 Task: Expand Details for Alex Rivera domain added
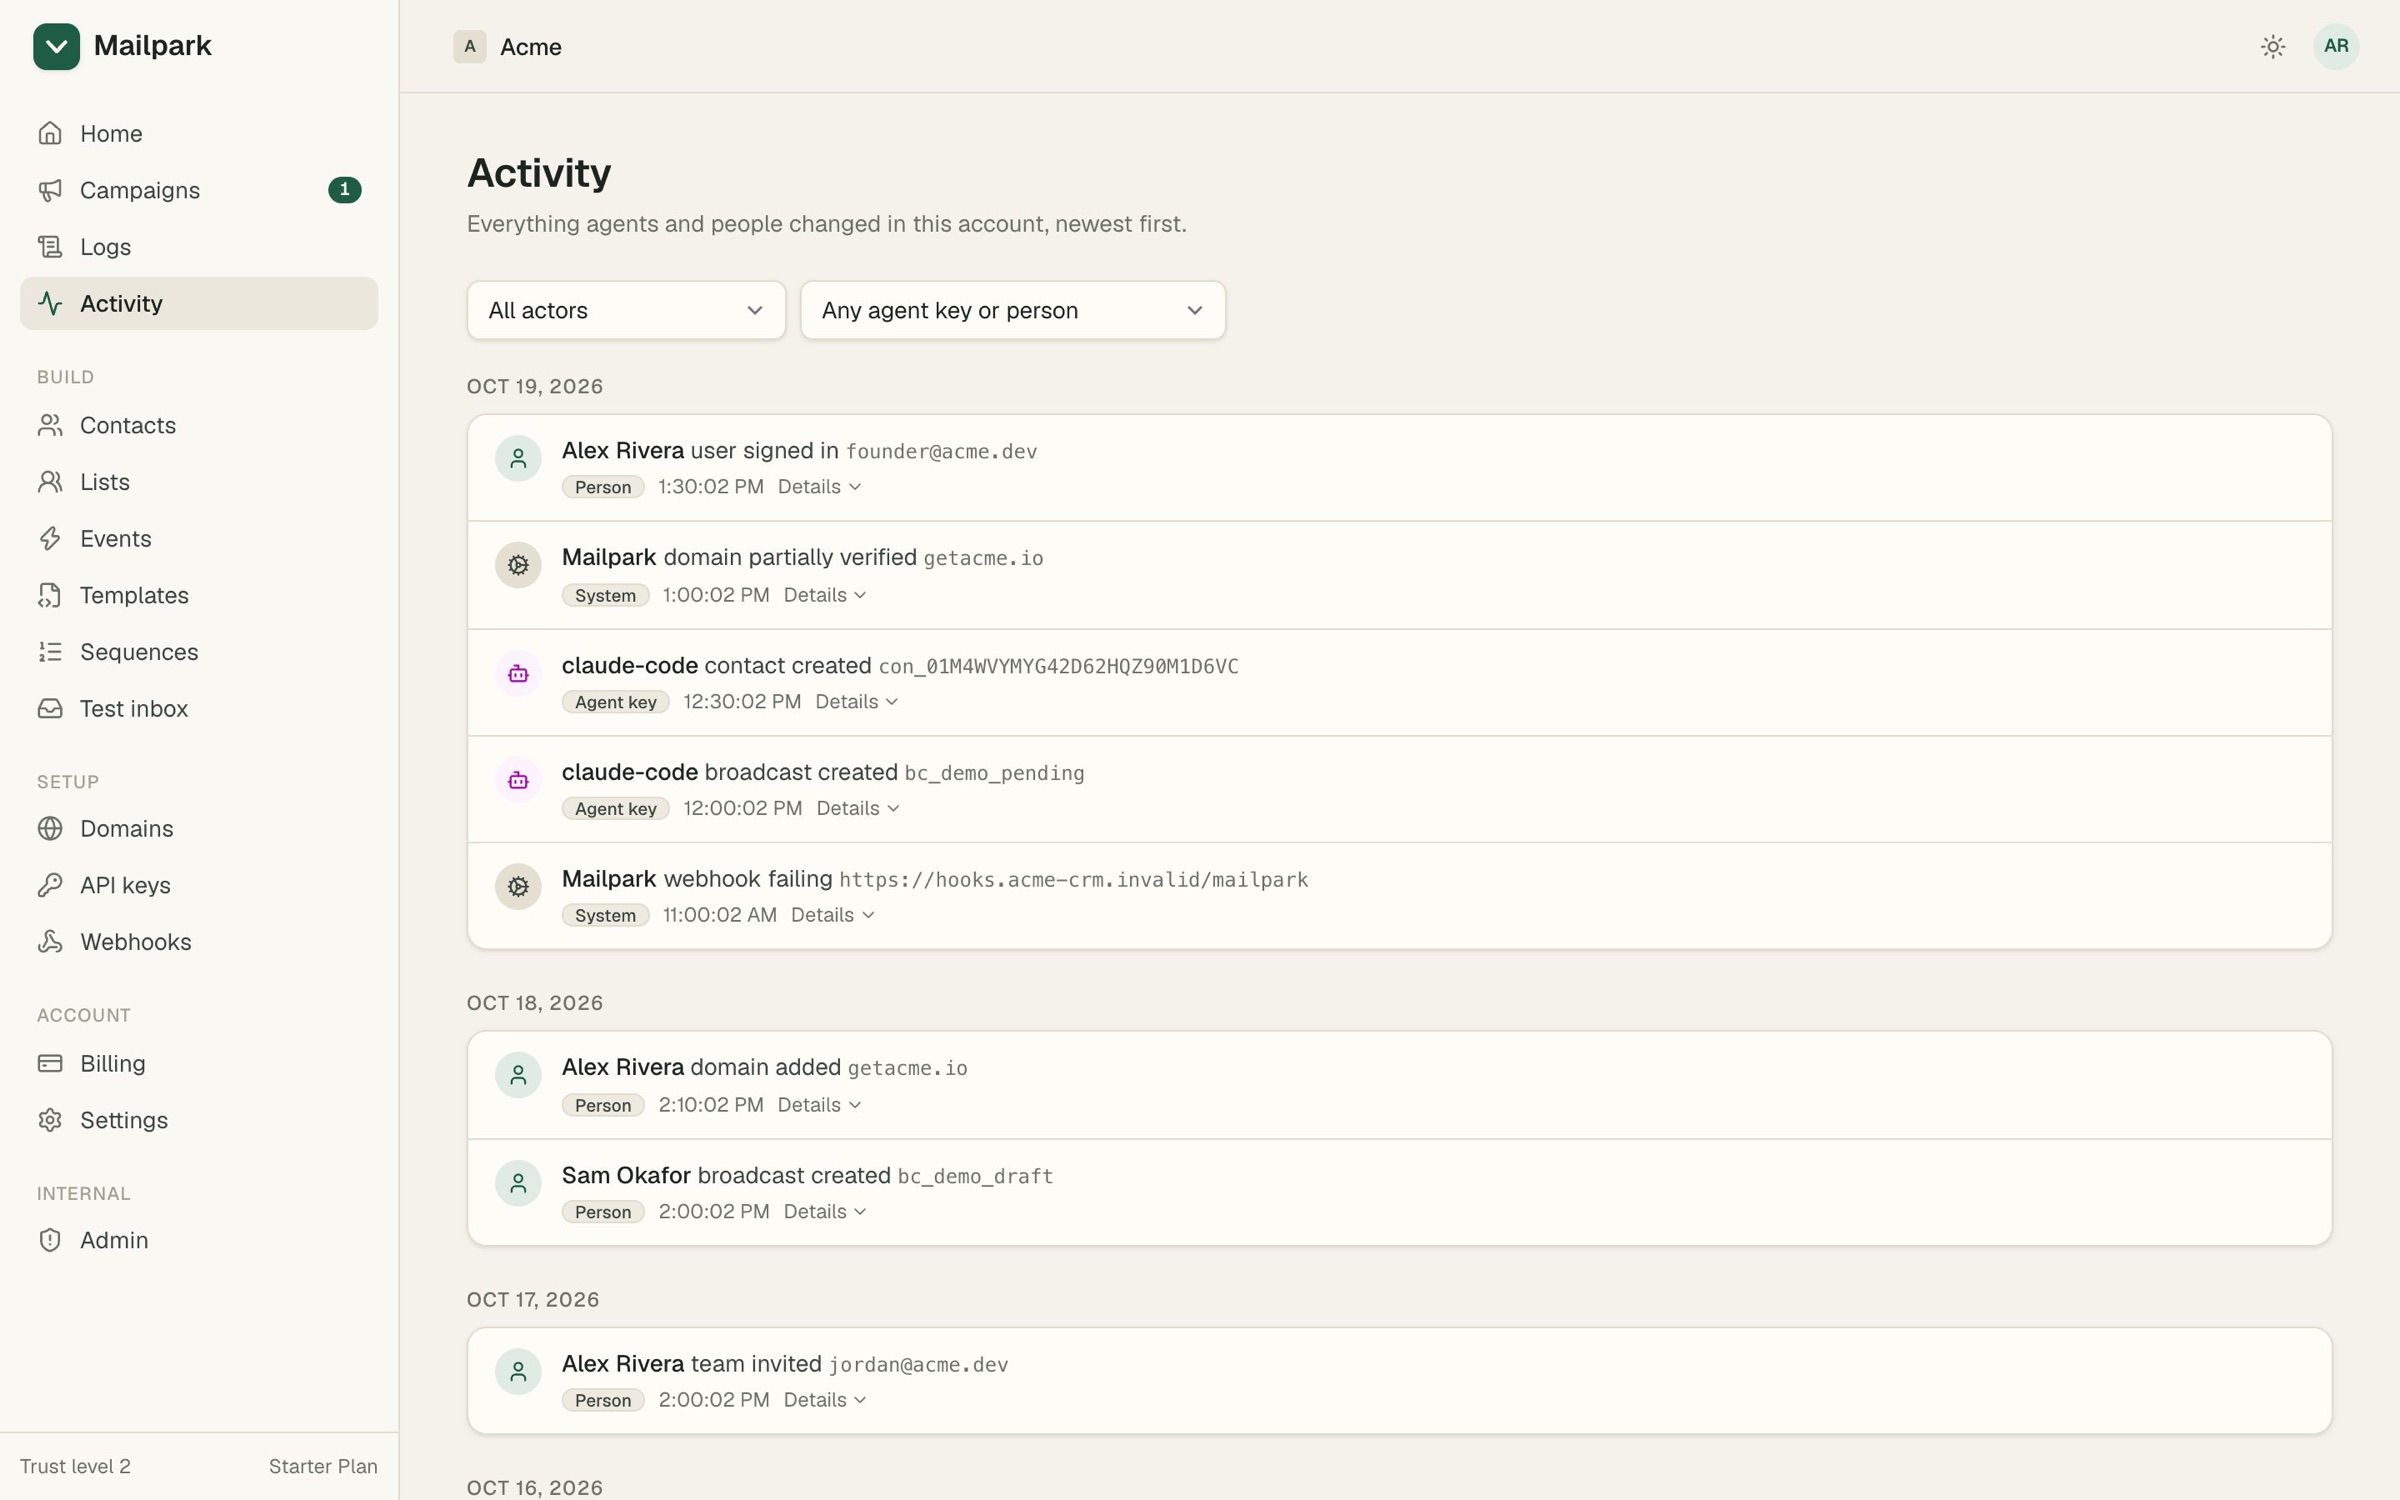tap(819, 1105)
